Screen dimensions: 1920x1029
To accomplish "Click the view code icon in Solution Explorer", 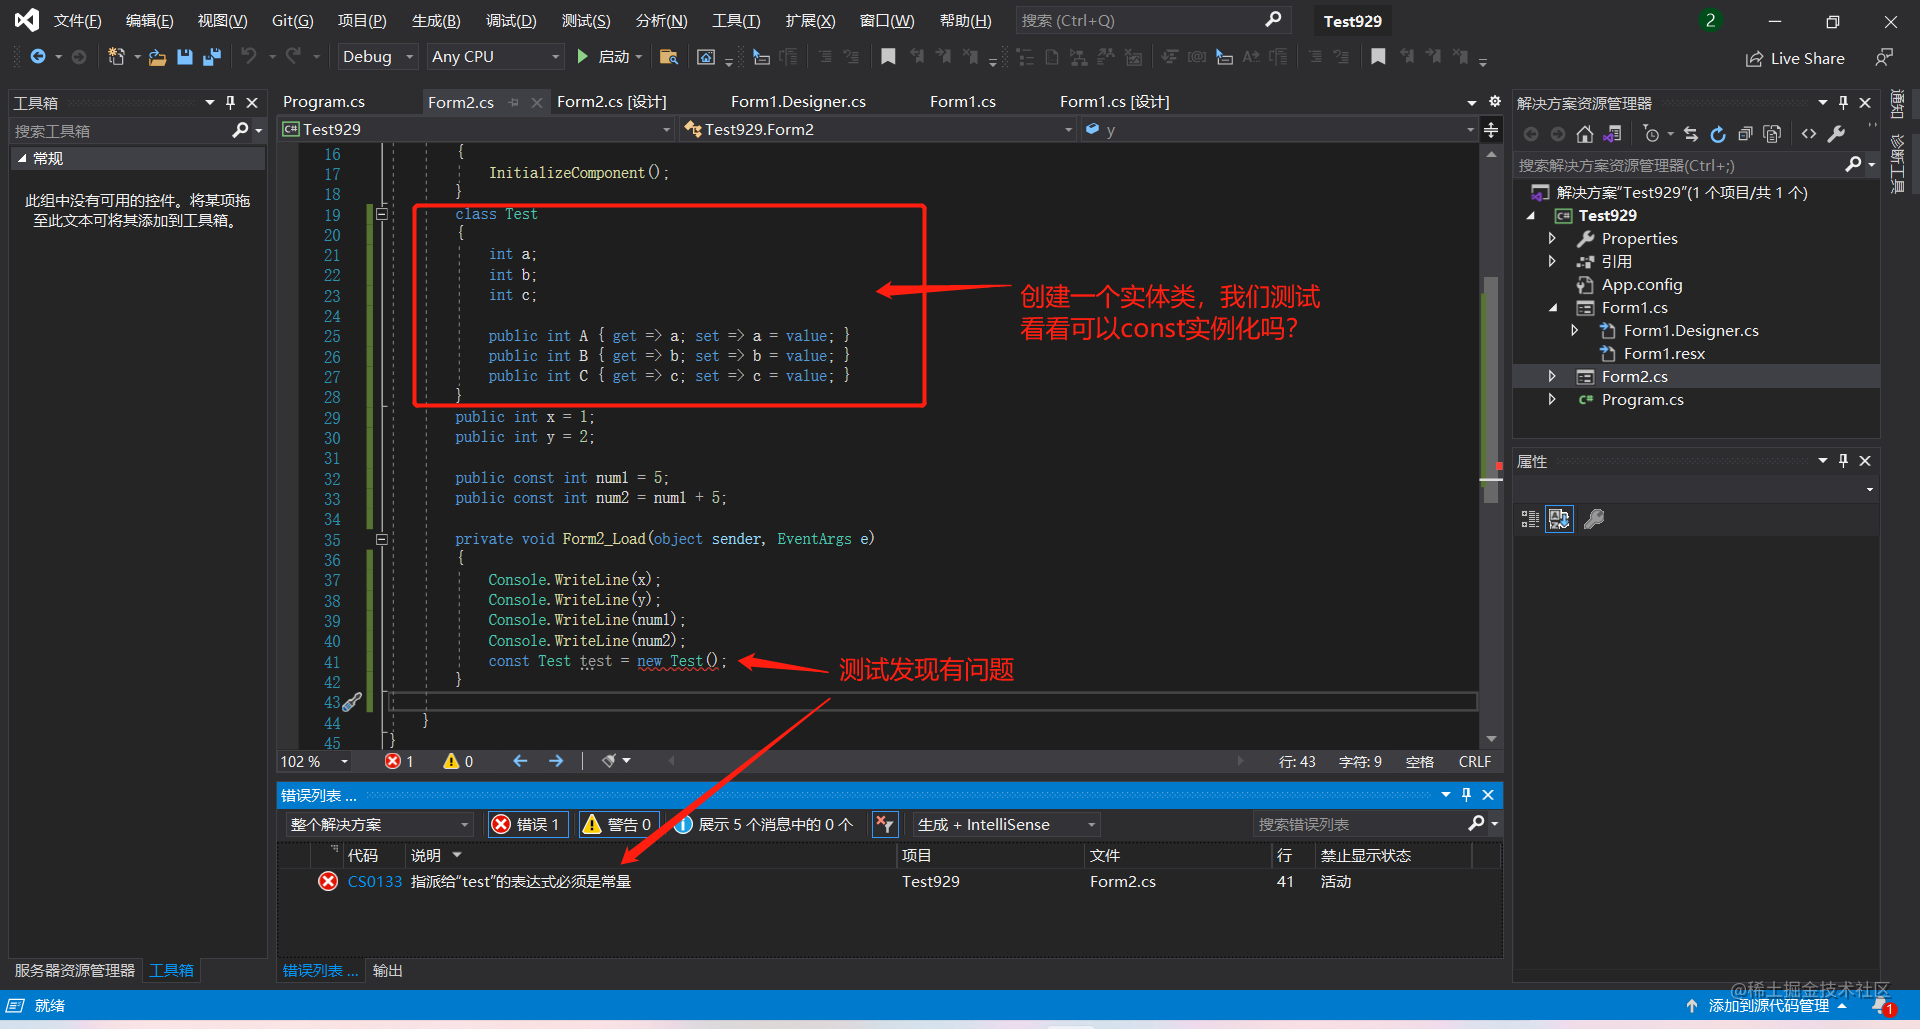I will pyautogui.click(x=1809, y=134).
